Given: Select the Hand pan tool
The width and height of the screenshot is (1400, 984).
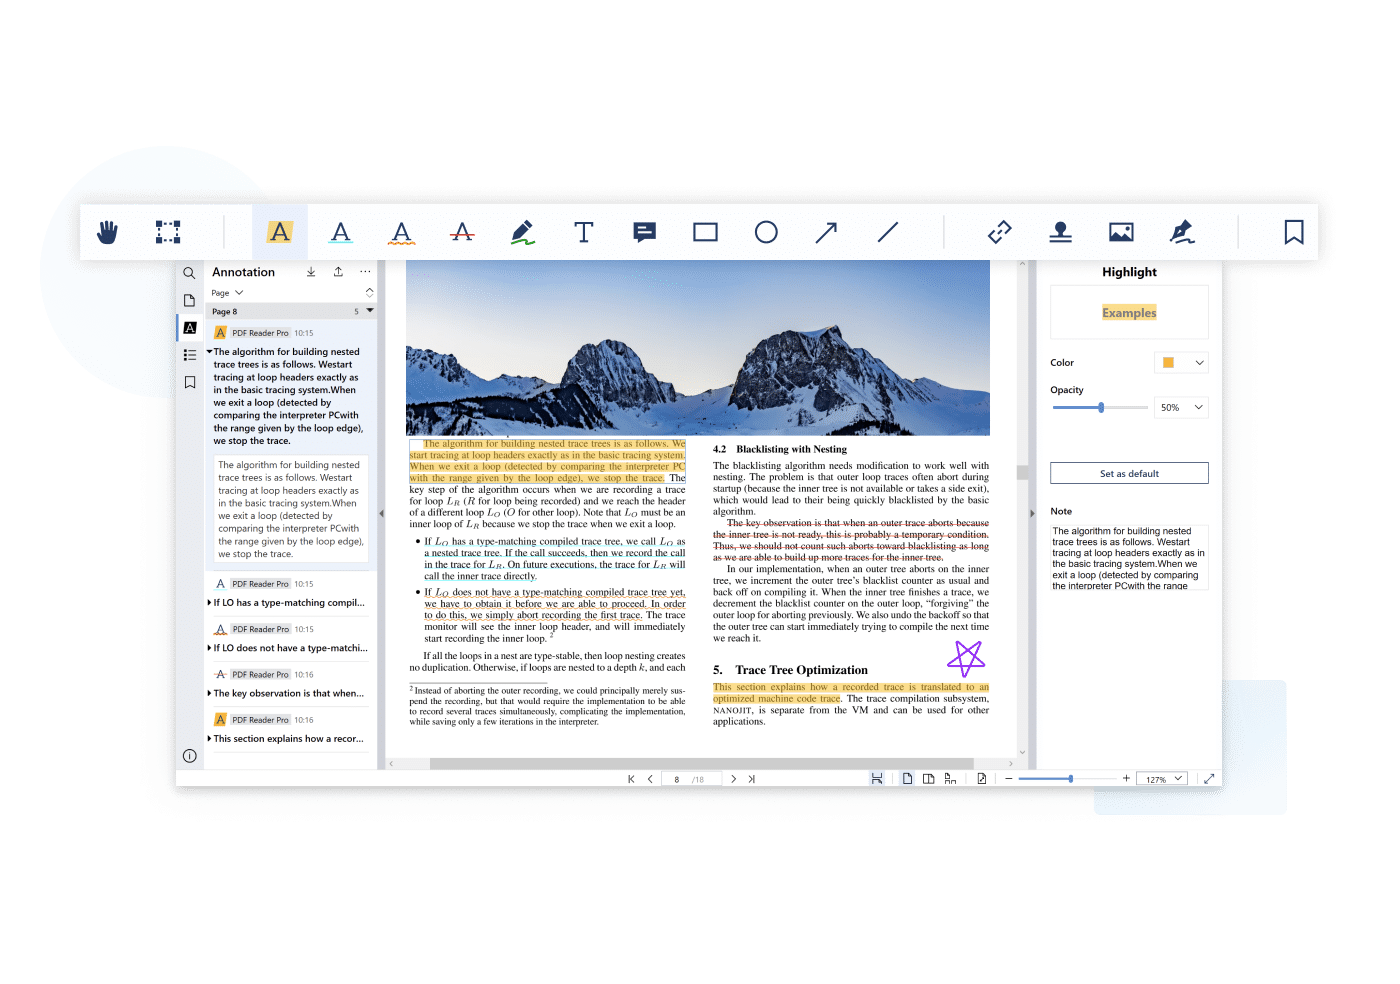Looking at the screenshot, I should pos(108,233).
